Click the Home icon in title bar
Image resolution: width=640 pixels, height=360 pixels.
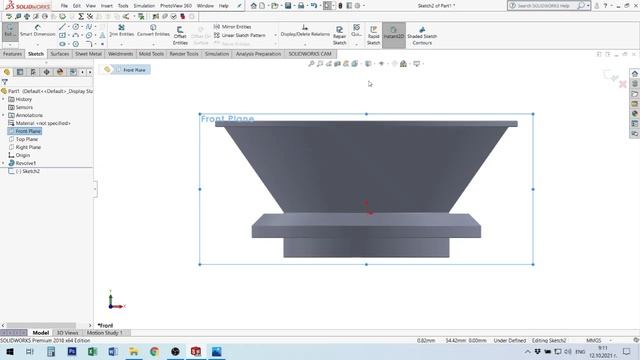tap(253, 6)
